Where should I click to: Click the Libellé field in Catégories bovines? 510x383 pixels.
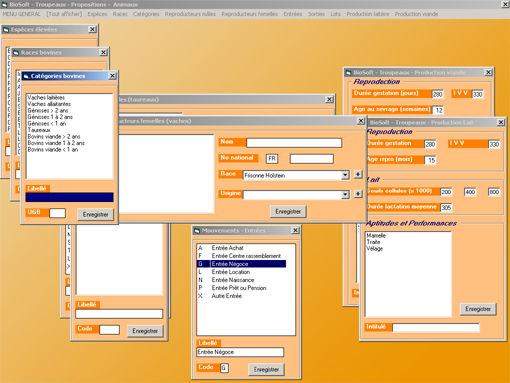pos(69,197)
